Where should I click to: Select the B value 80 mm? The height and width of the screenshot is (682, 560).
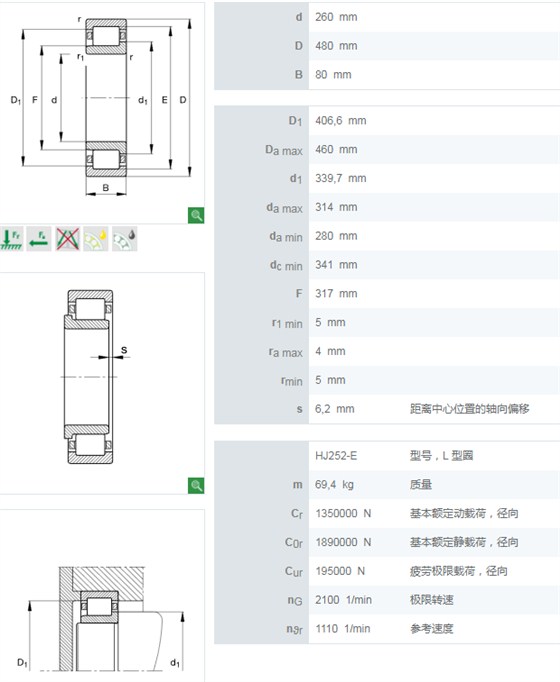tap(333, 75)
